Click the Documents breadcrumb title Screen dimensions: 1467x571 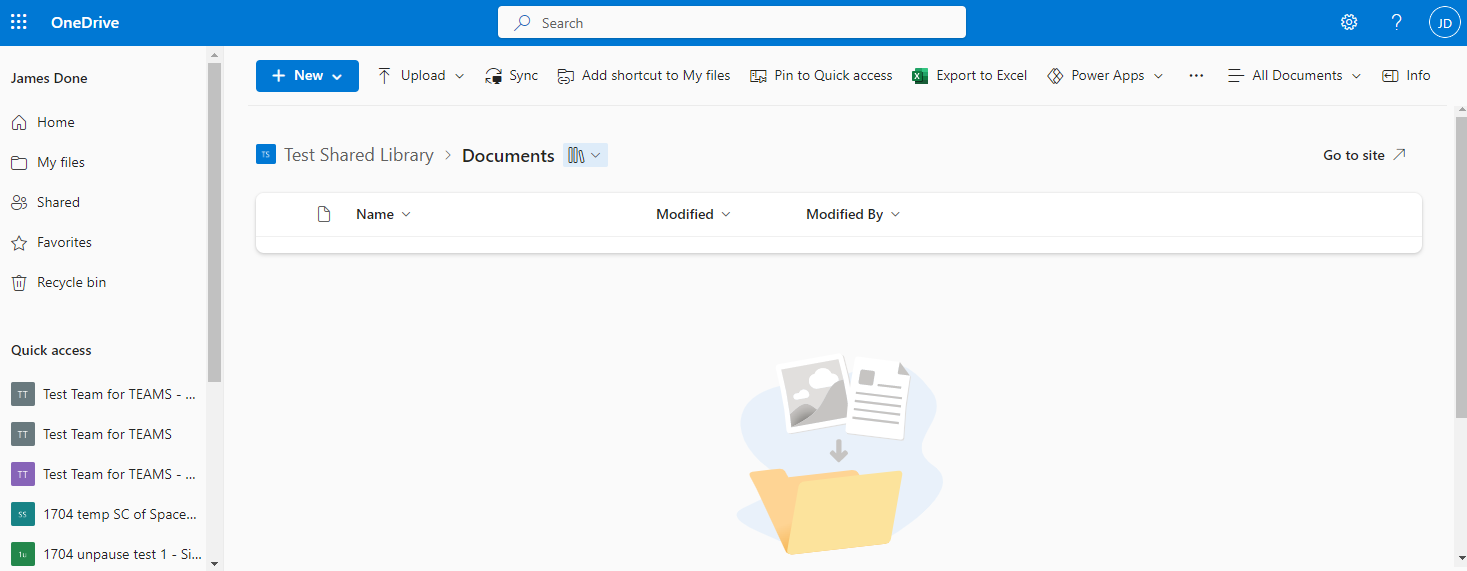[508, 155]
